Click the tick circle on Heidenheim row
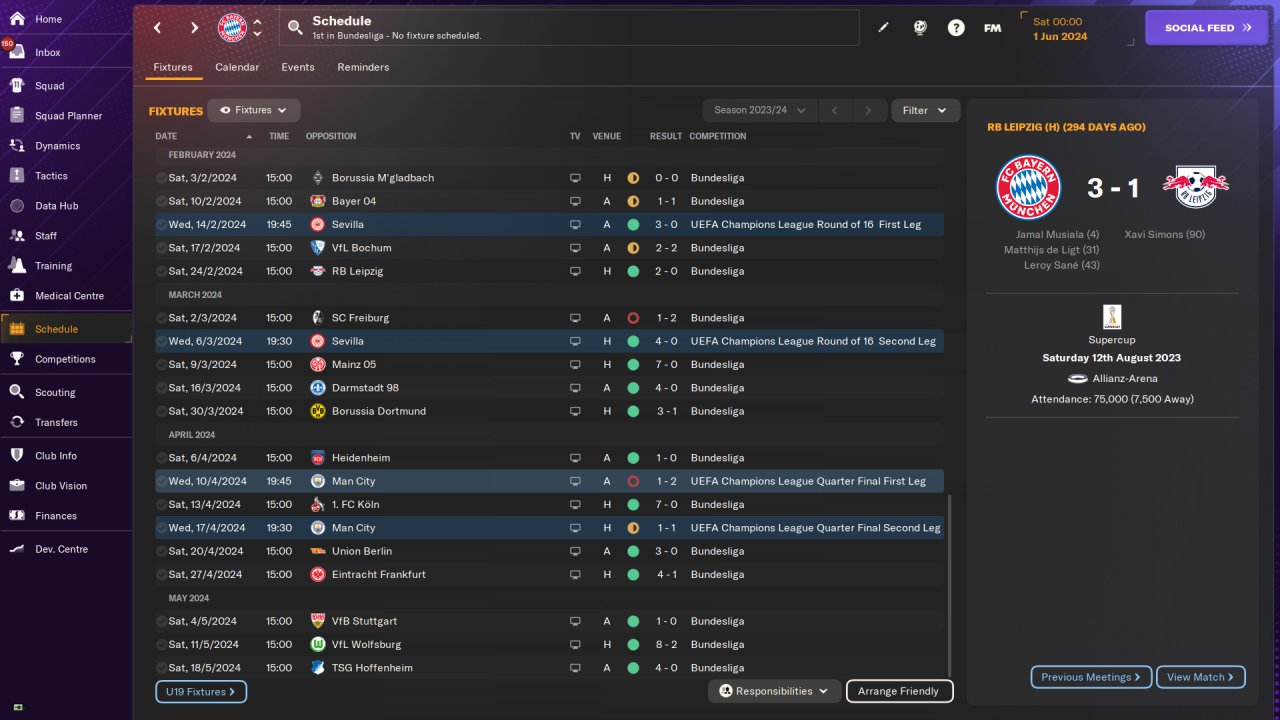This screenshot has height=720, width=1280. pos(161,458)
